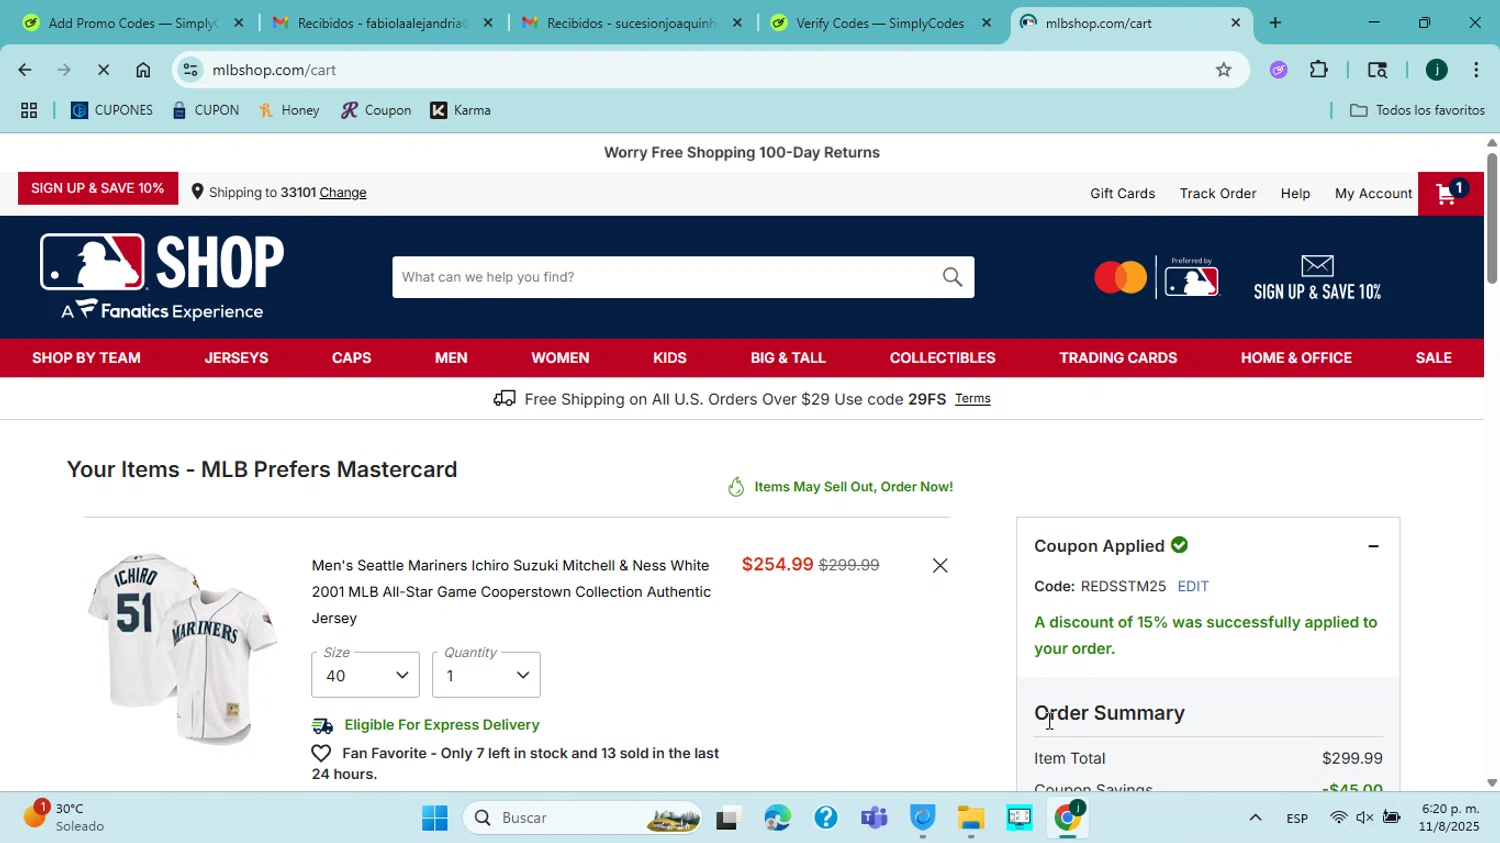Open My Account
The height and width of the screenshot is (843, 1500).
[1373, 194]
